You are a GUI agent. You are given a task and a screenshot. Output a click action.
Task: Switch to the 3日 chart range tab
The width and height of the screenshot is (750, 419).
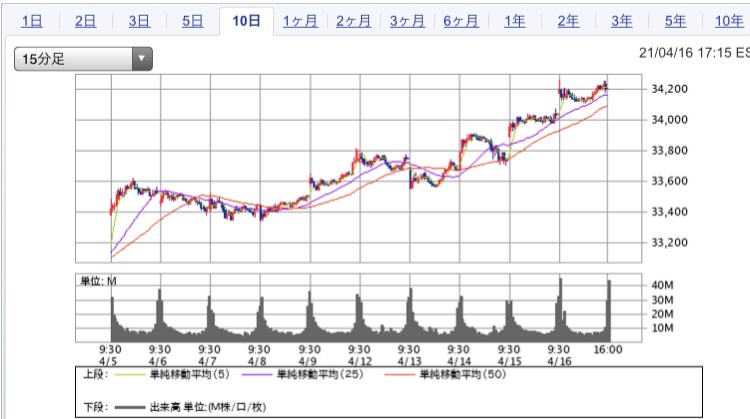point(139,21)
